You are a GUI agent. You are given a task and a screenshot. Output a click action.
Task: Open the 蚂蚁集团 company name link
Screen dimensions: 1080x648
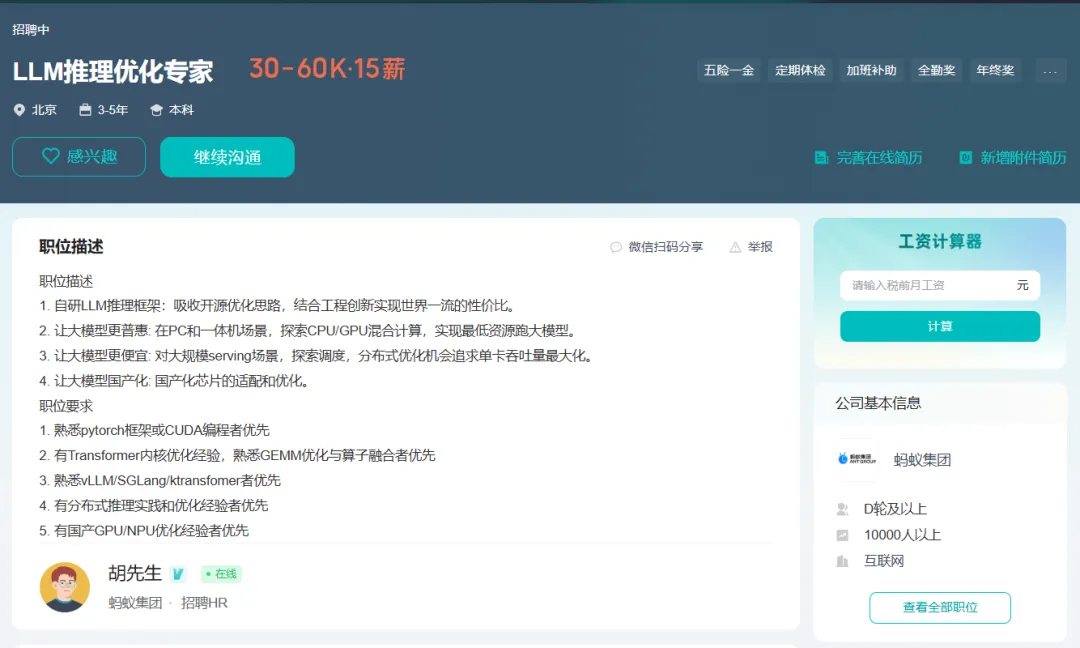[922, 460]
